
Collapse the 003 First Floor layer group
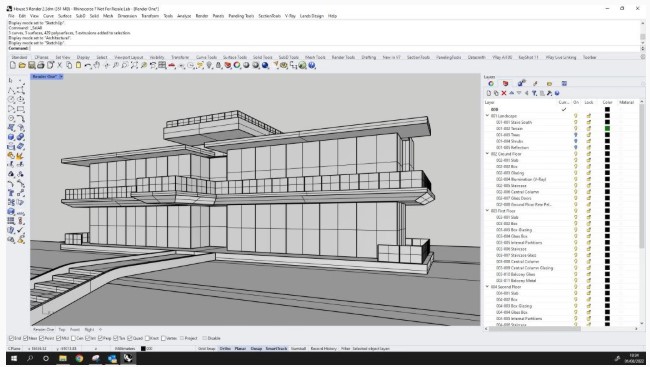(x=488, y=211)
